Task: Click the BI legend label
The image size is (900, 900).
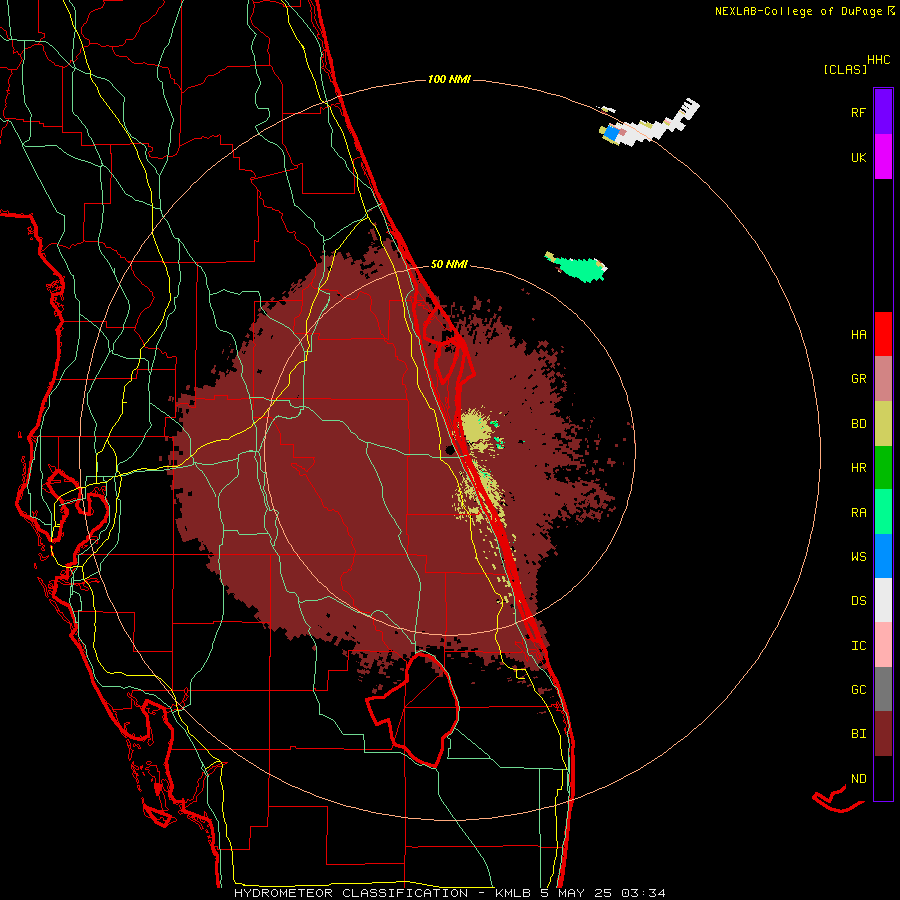Action: [x=858, y=734]
